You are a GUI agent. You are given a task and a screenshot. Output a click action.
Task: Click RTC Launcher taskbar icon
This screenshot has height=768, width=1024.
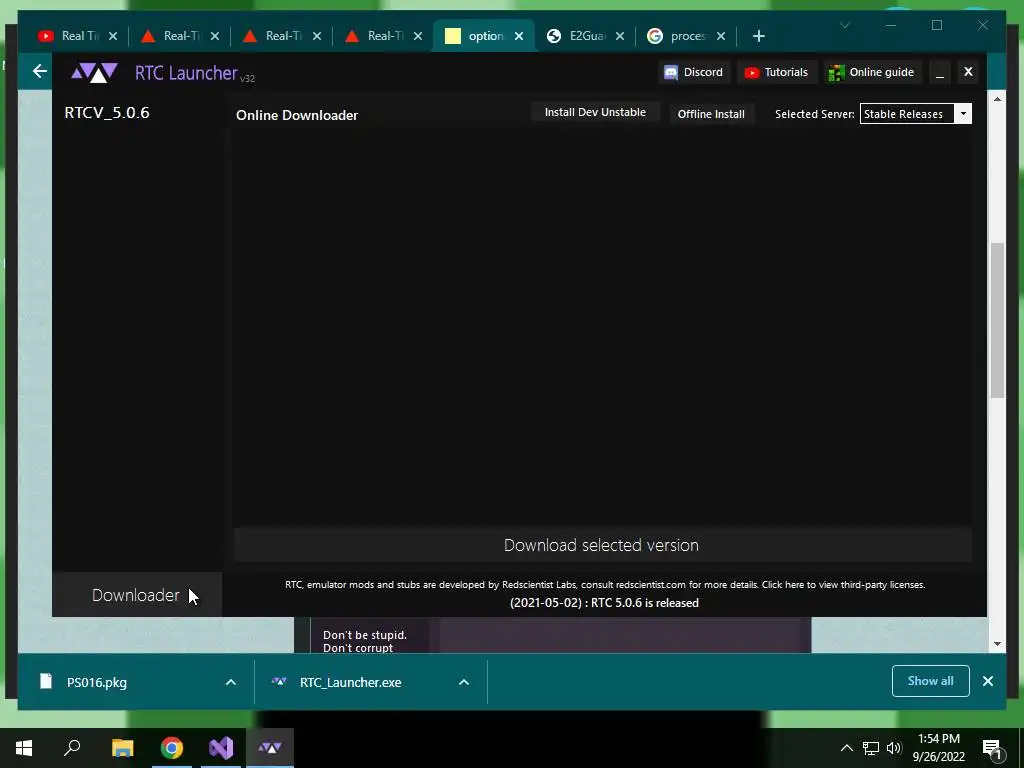point(270,748)
